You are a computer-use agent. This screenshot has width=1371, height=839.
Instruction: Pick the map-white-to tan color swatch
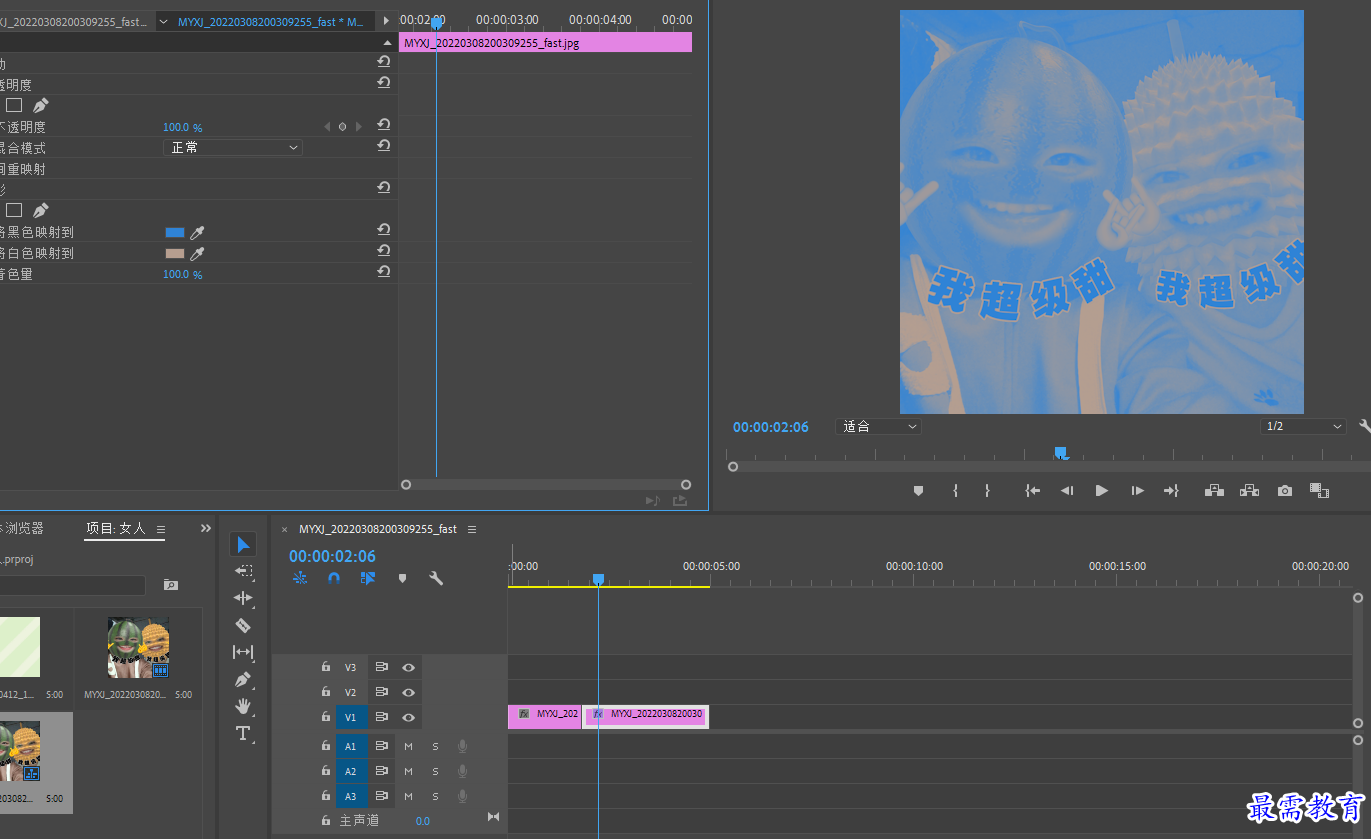coord(175,253)
